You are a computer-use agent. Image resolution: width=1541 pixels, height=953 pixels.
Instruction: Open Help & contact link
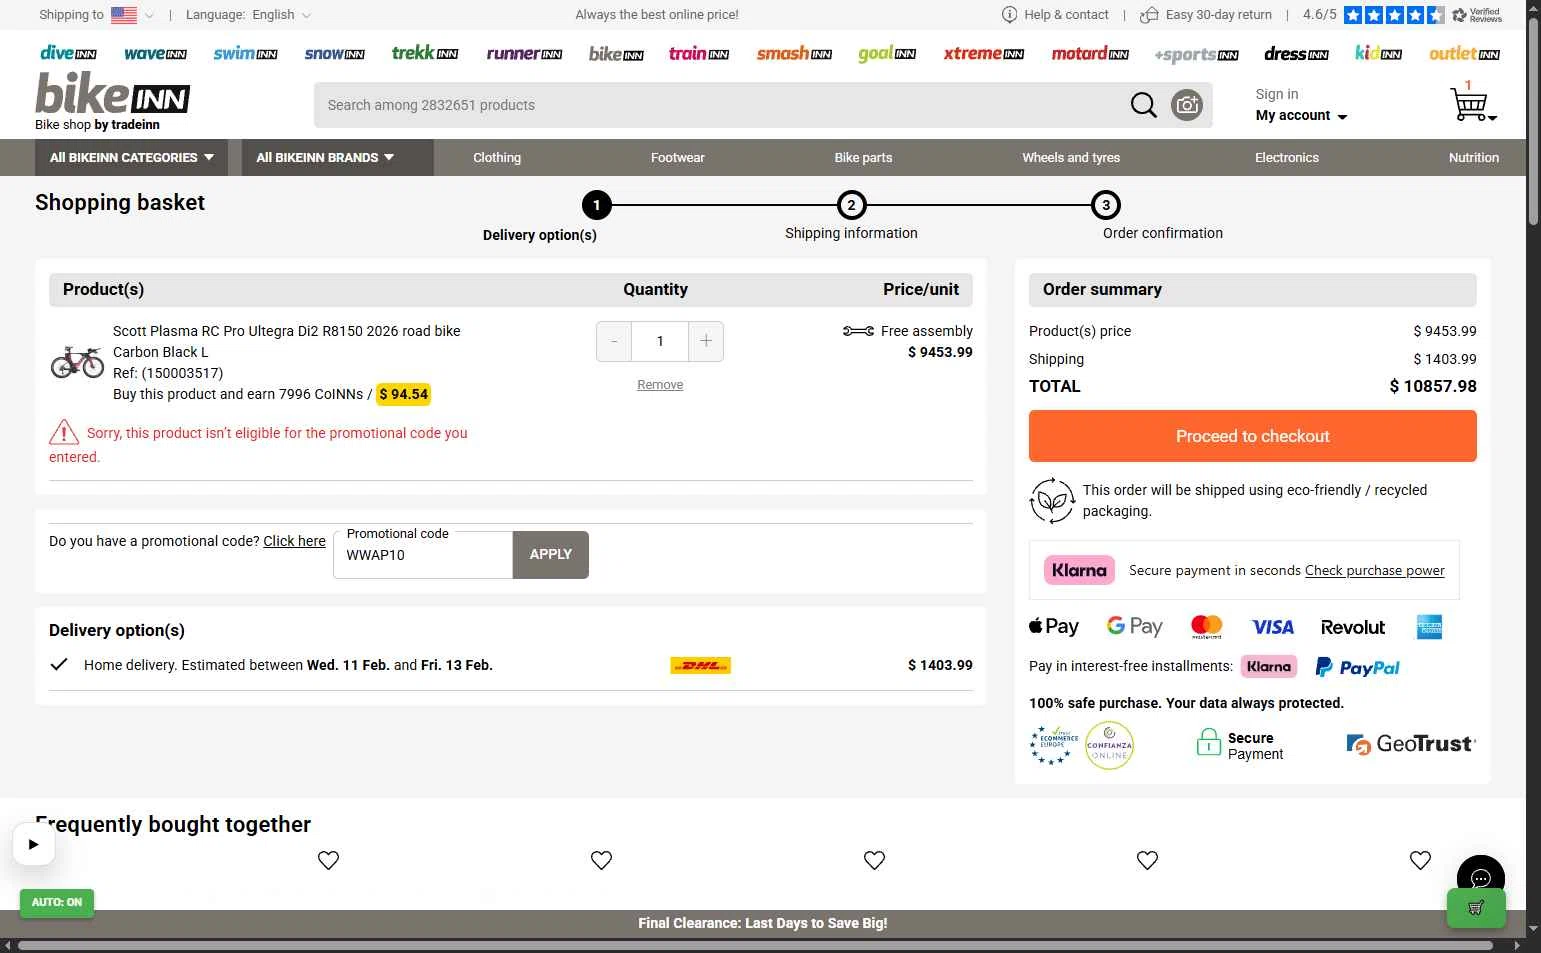pos(1056,15)
